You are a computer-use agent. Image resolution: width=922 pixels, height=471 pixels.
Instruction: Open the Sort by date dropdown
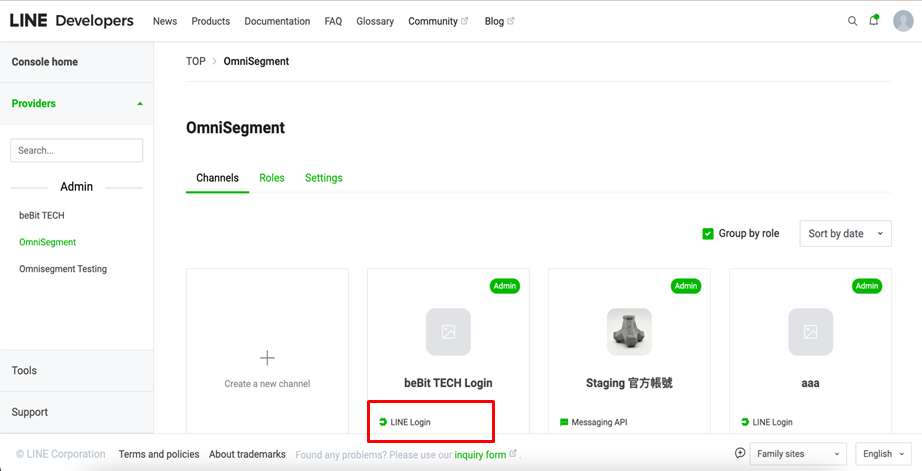click(846, 233)
